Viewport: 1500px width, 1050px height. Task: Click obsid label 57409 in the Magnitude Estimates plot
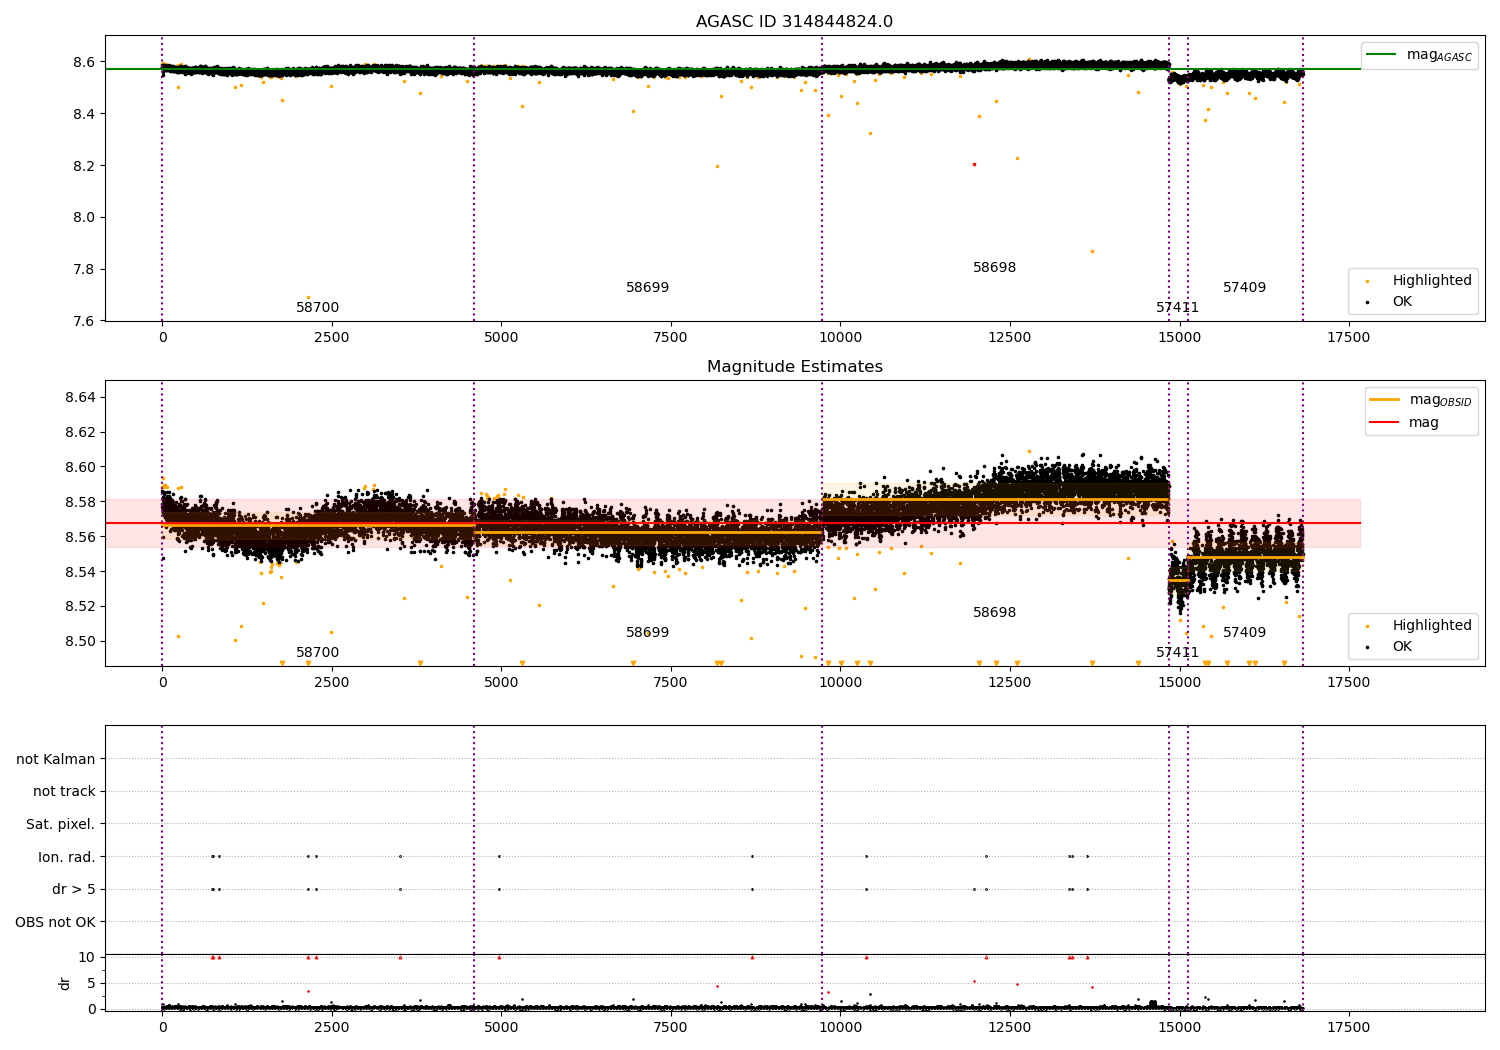pos(1244,633)
